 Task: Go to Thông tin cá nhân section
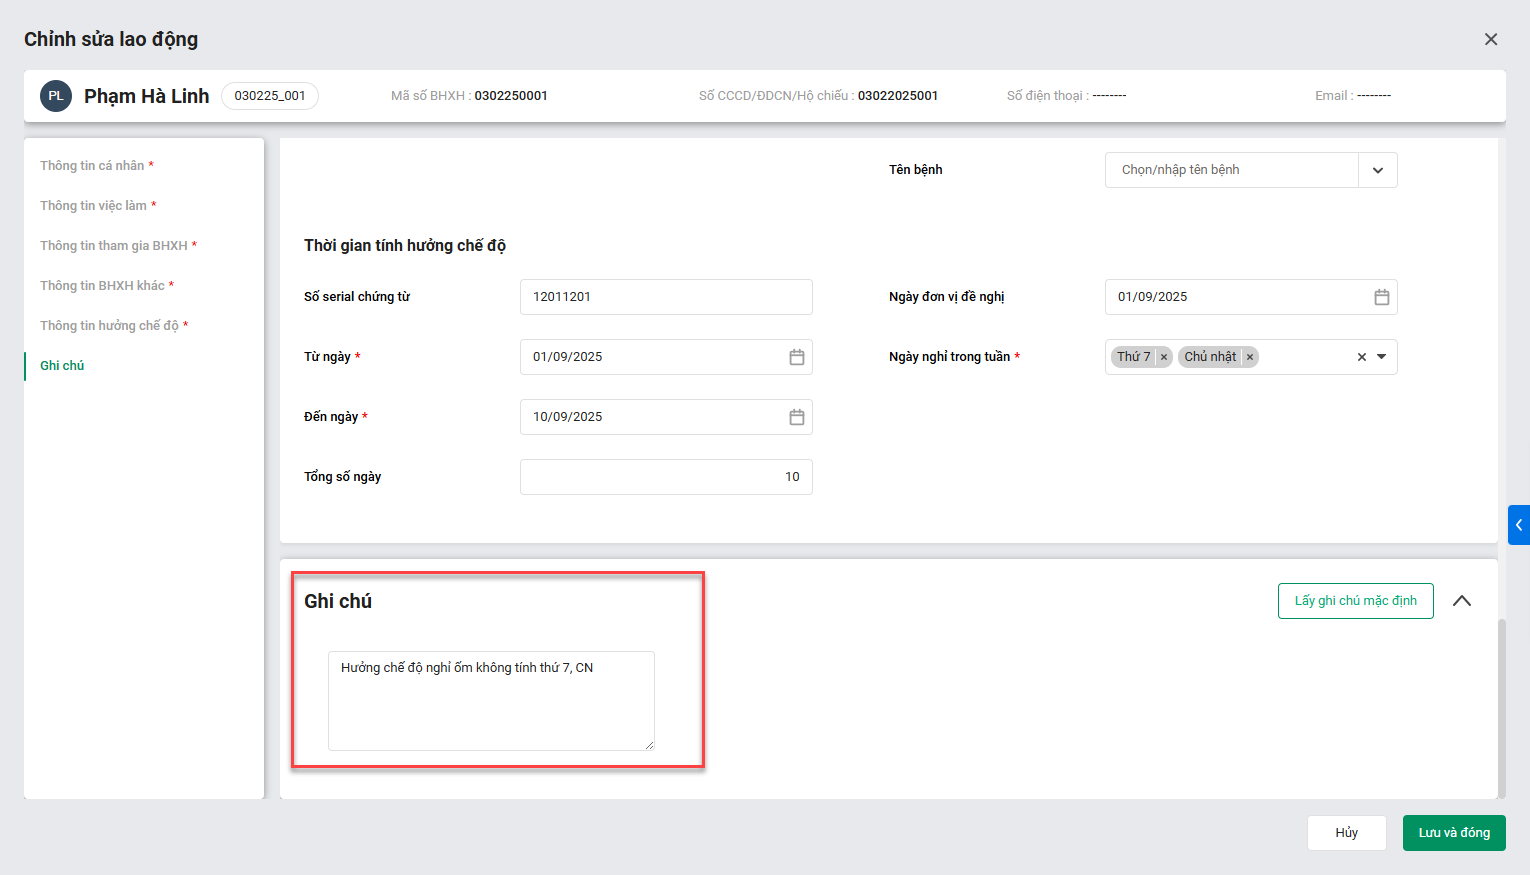point(92,166)
